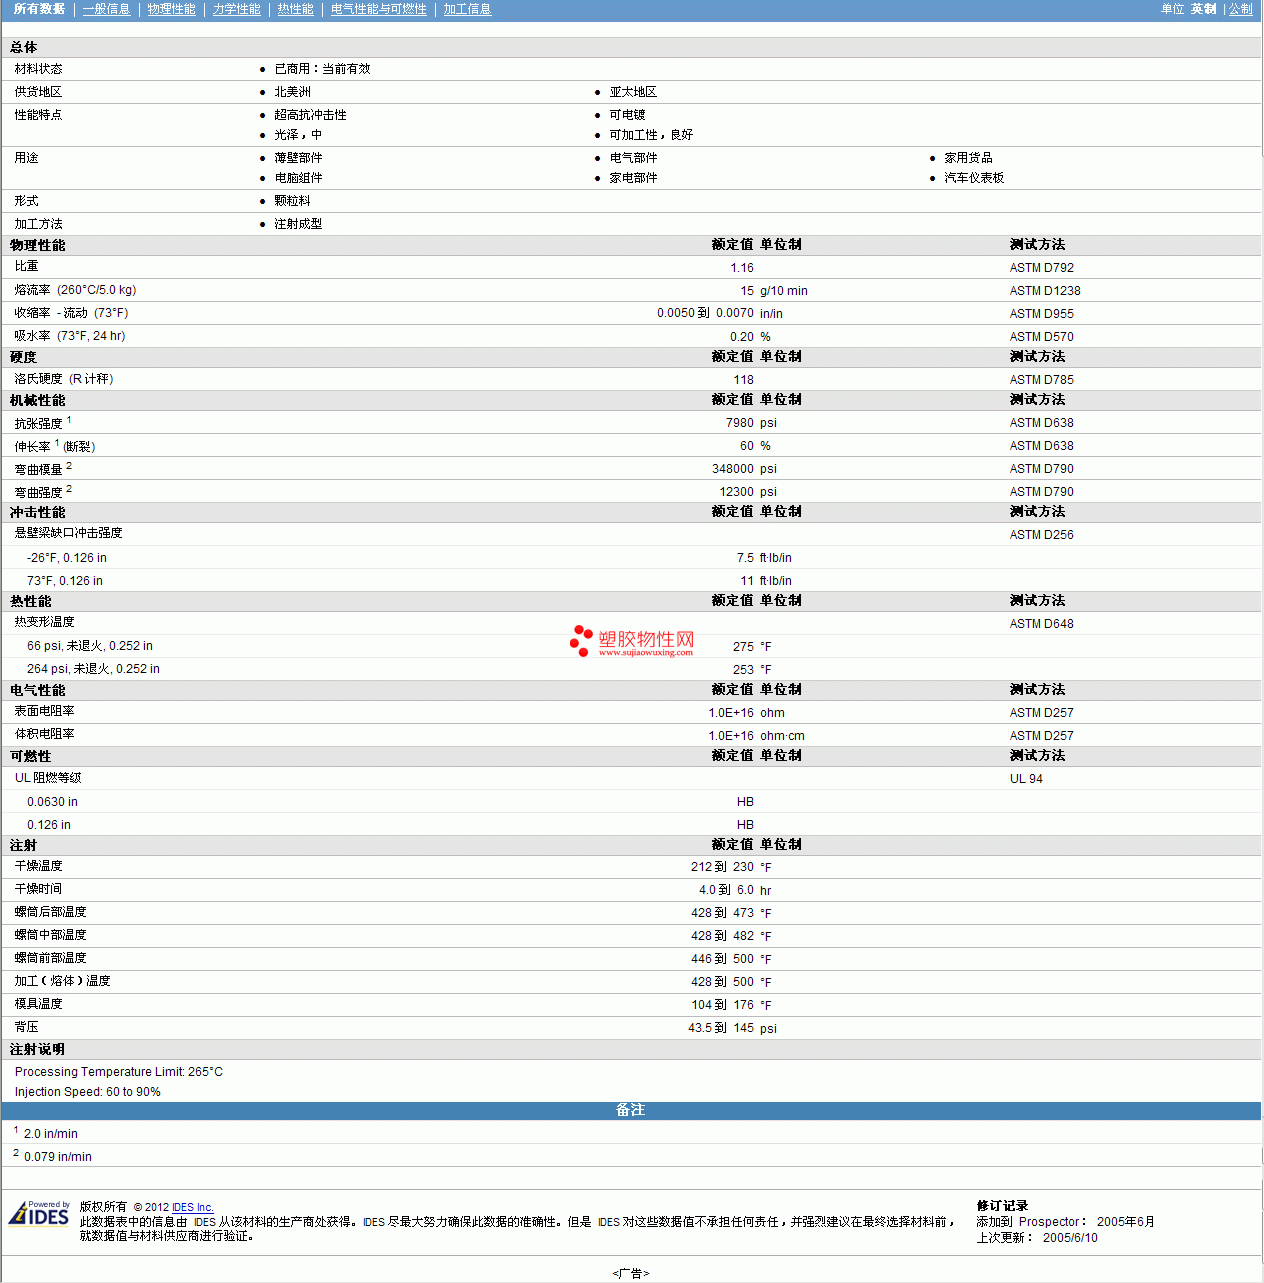
Task: Click the 超高抗冲击性 feature item
Action: (x=311, y=115)
